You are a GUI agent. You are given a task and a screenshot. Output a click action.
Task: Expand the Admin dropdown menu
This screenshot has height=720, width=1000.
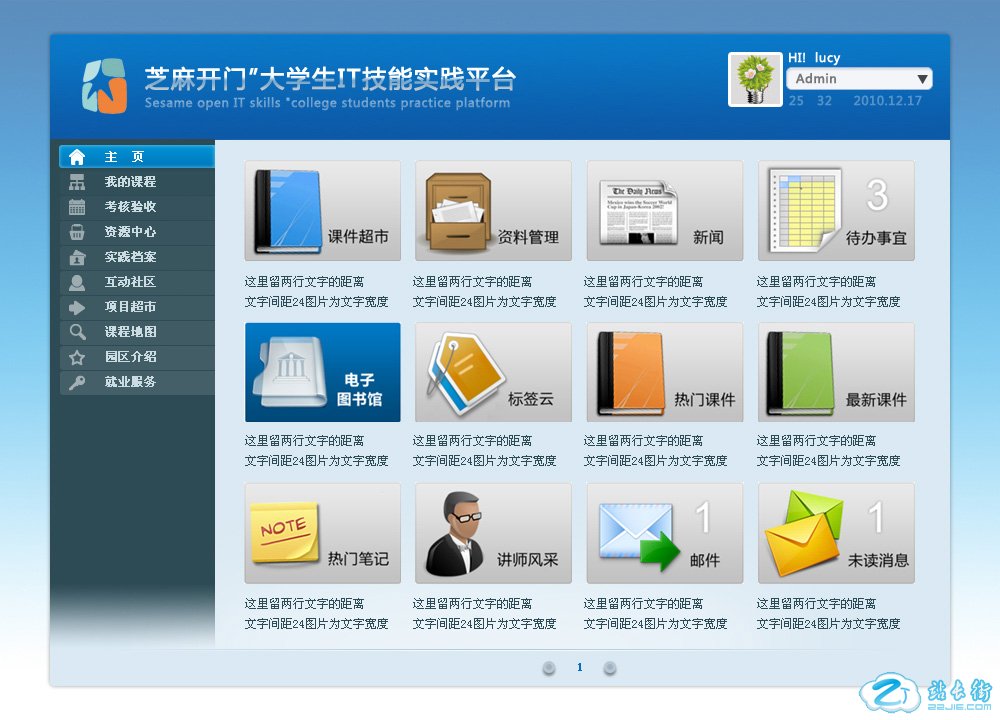(x=921, y=79)
